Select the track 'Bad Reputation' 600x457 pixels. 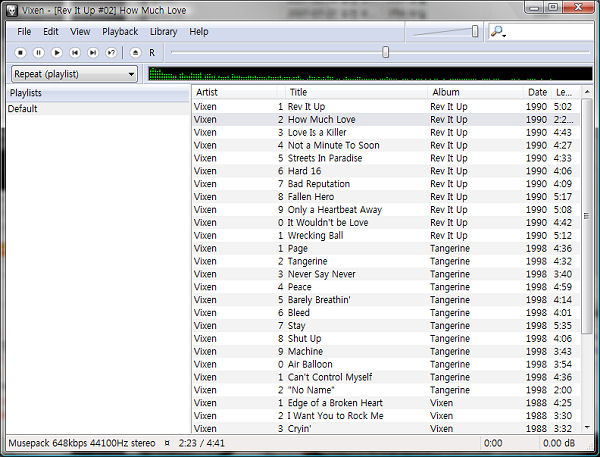click(x=386, y=184)
